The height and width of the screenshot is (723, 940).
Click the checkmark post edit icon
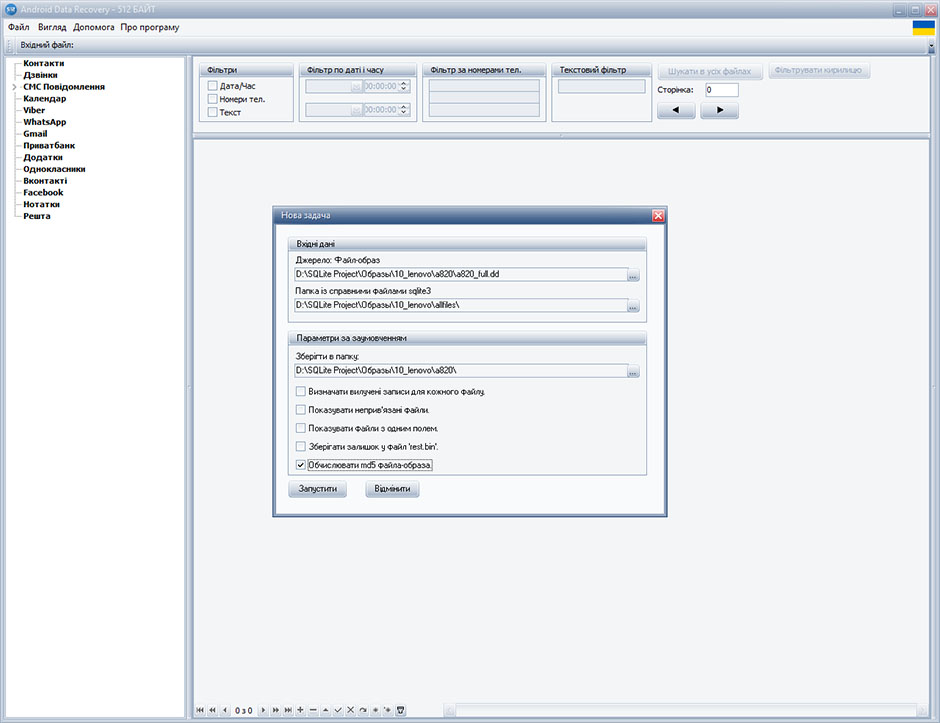(x=338, y=710)
